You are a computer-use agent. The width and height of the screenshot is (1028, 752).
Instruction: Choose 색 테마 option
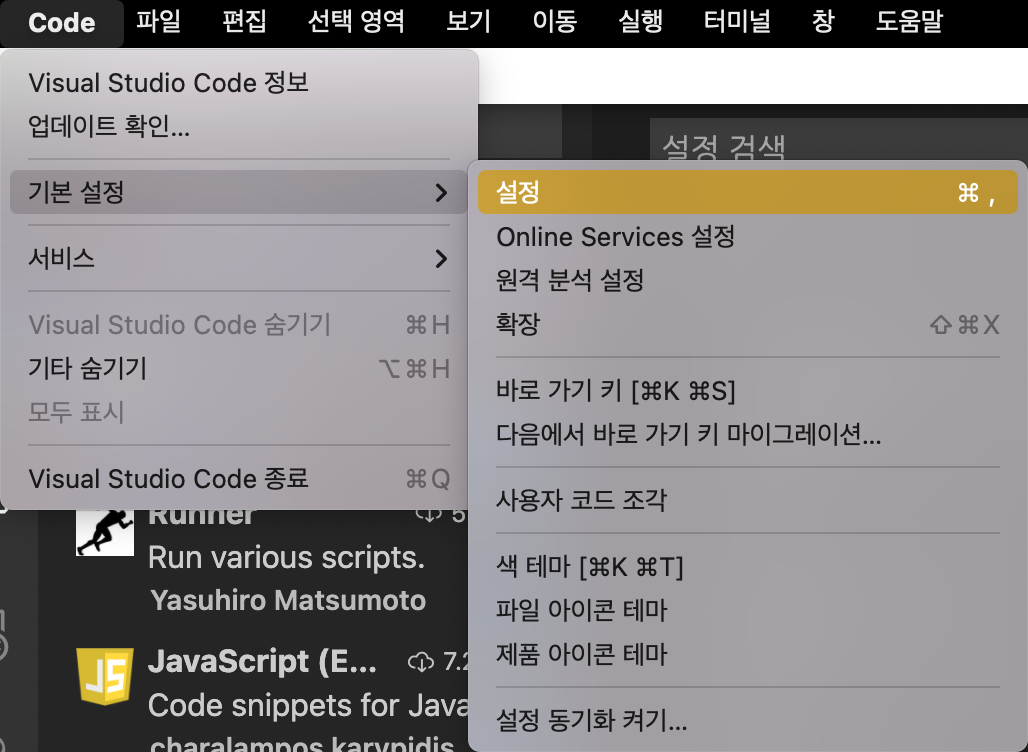[x=747, y=566]
